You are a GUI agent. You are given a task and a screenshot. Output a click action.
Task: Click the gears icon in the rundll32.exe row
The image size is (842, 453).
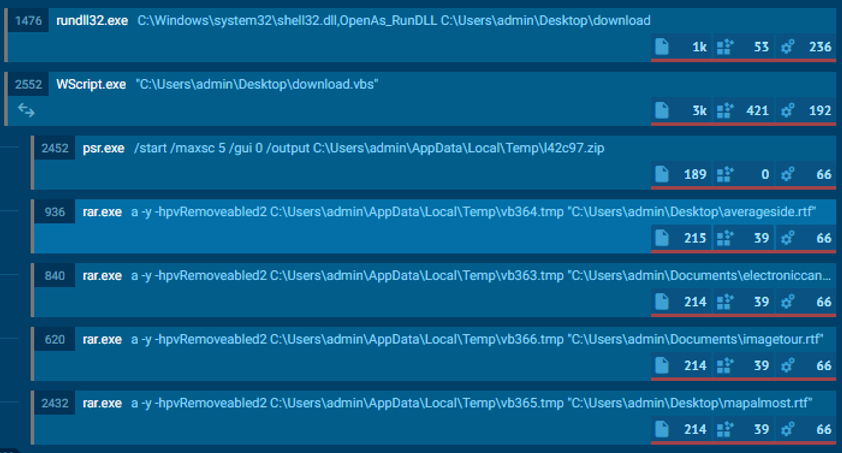pyautogui.click(x=787, y=47)
